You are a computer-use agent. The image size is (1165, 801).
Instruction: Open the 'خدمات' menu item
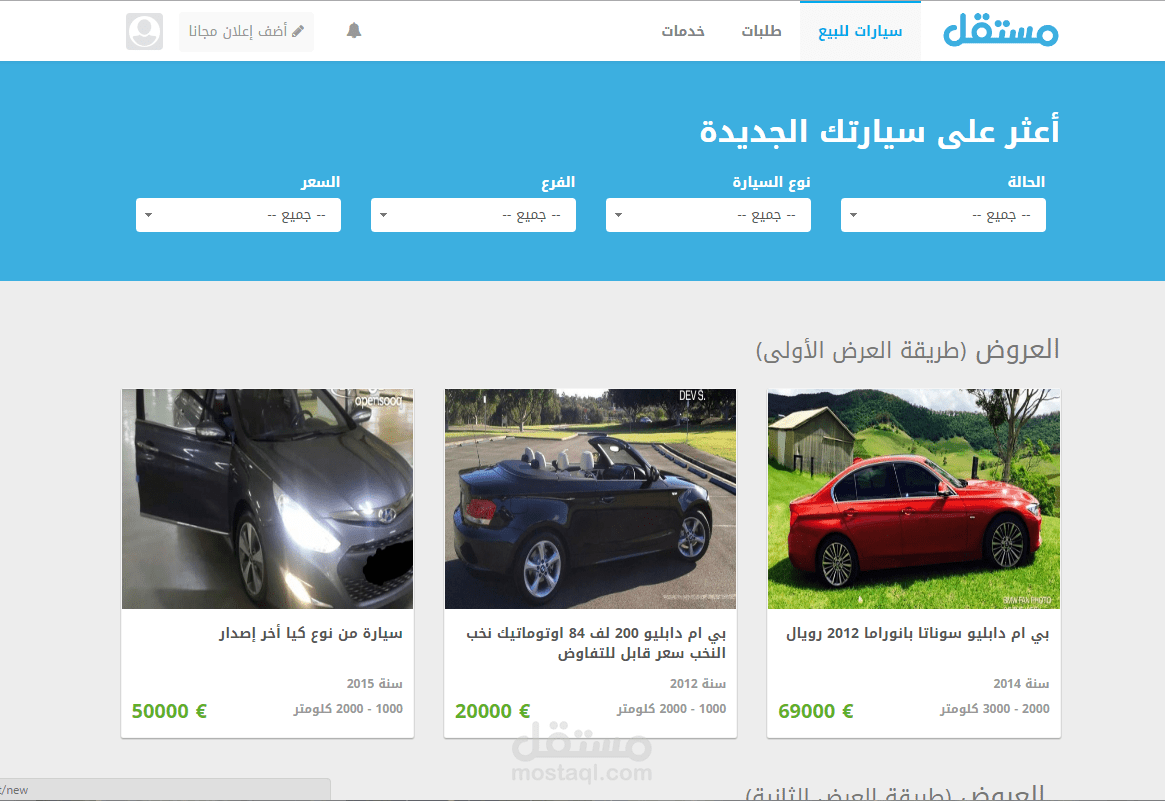[x=683, y=31]
